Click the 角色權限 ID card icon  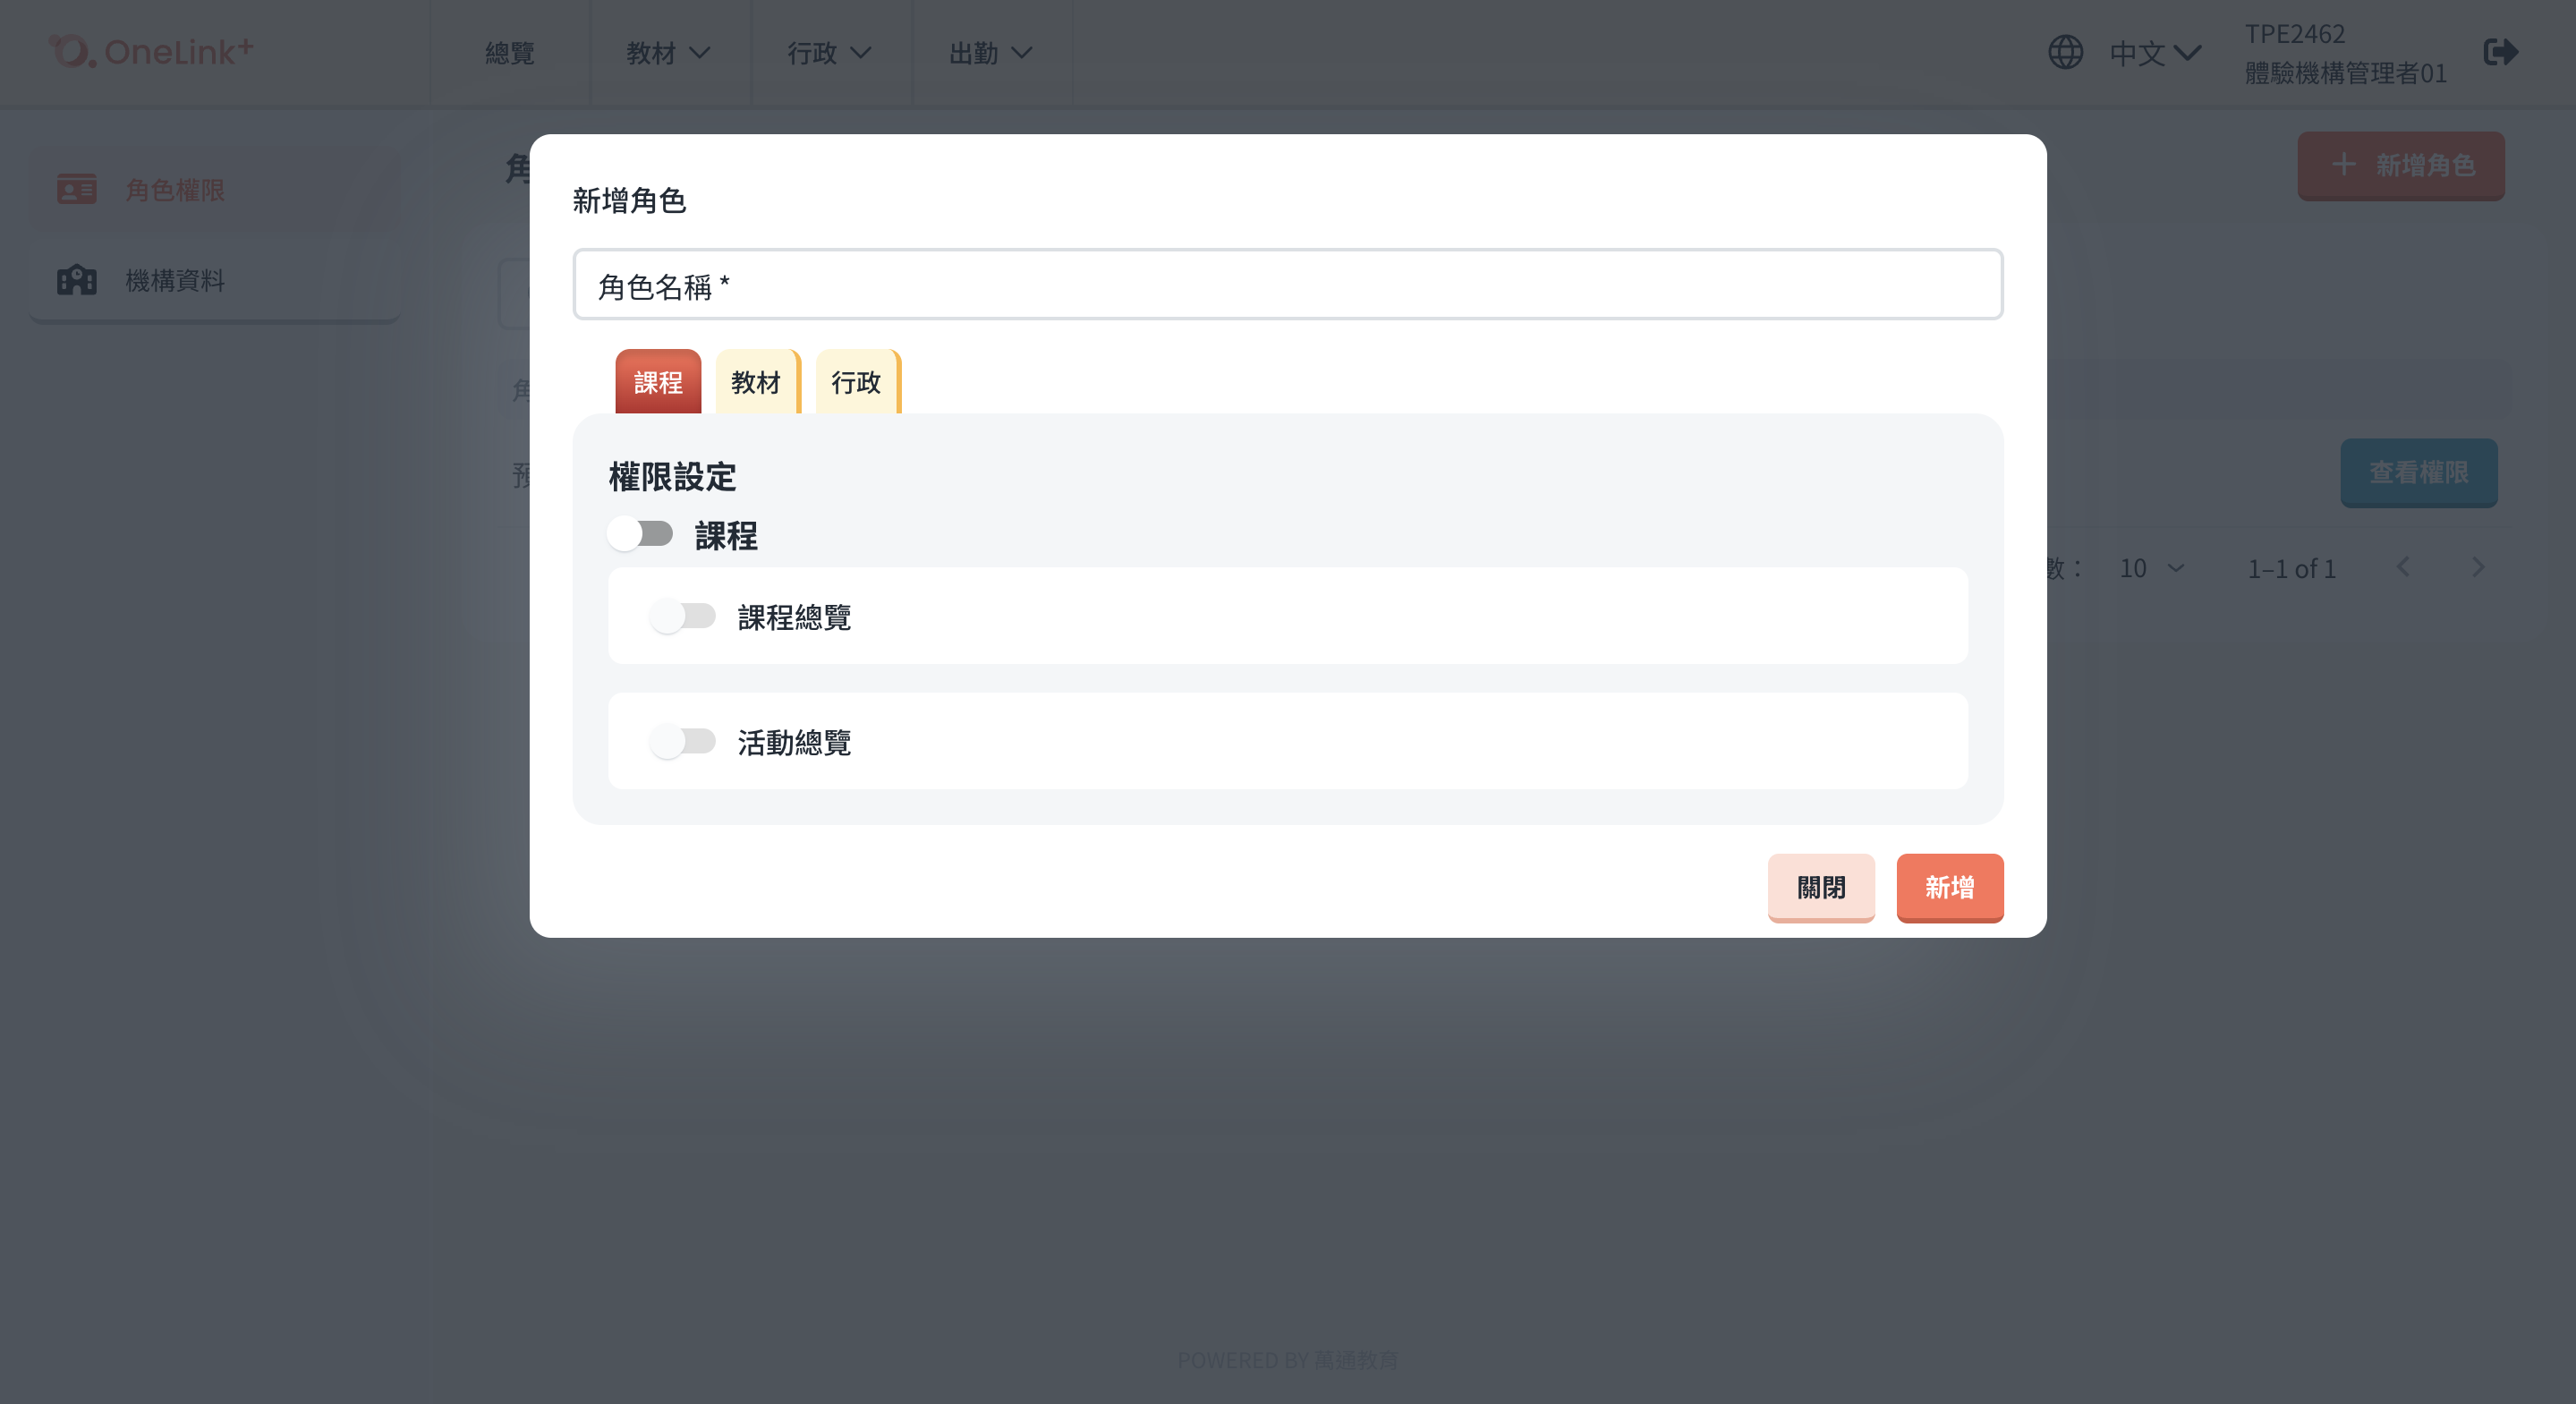coord(77,189)
